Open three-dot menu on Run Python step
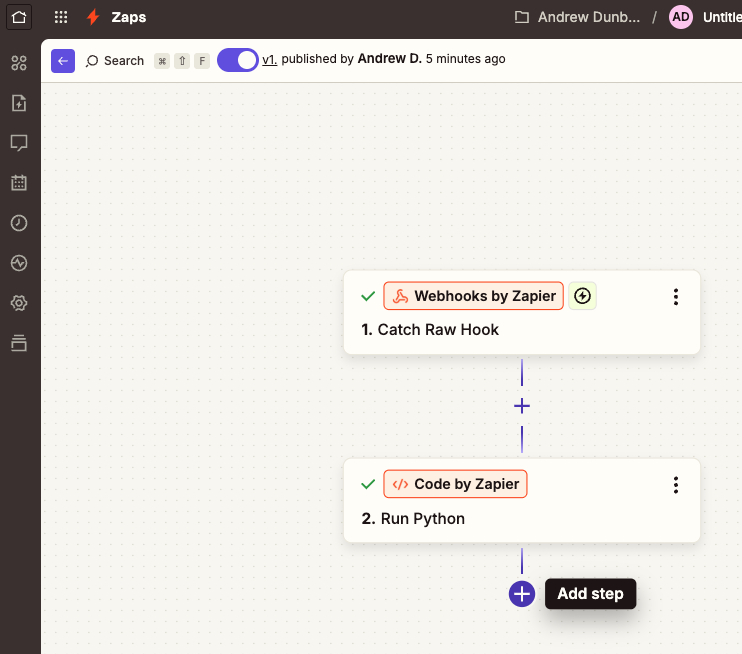Image resolution: width=742 pixels, height=654 pixels. coord(676,485)
